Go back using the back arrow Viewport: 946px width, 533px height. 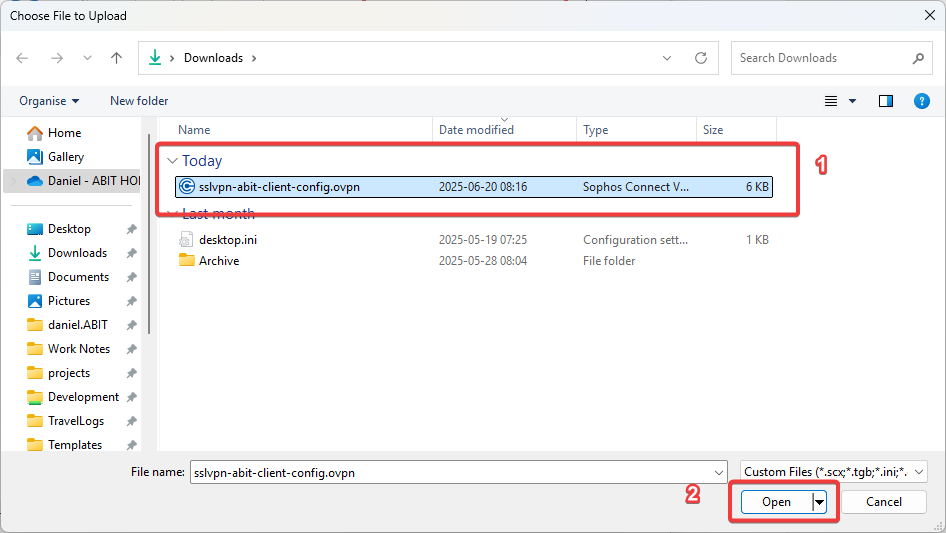pyautogui.click(x=22, y=58)
